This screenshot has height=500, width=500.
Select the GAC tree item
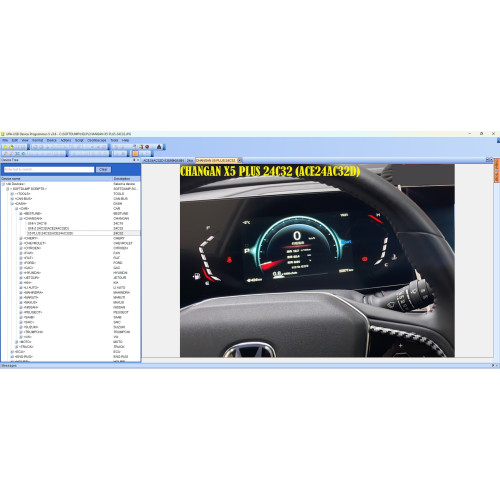(x=29, y=268)
